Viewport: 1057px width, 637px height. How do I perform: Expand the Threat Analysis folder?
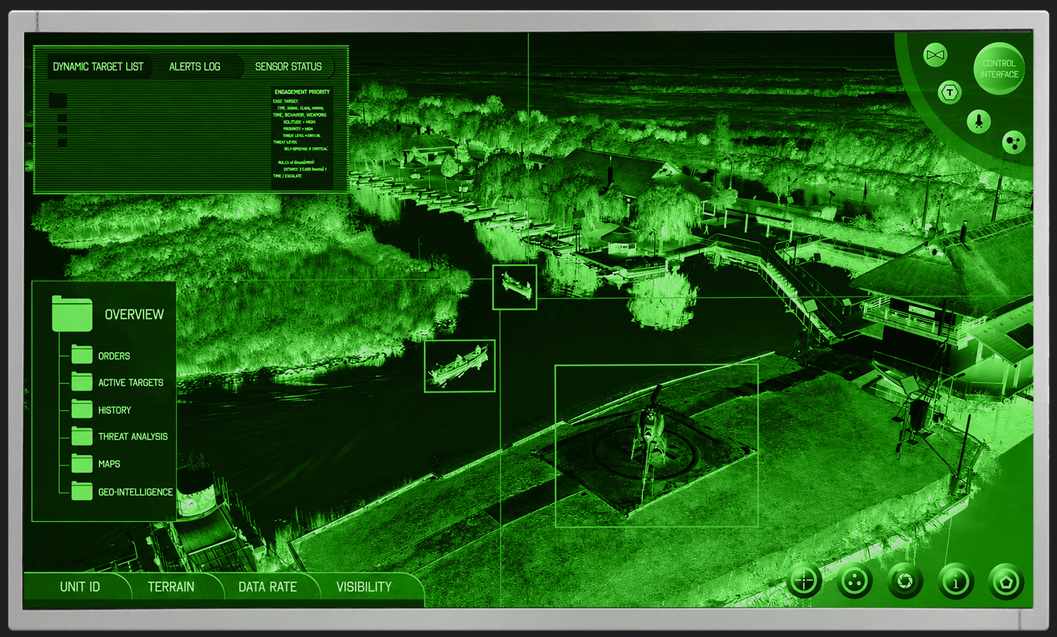(x=120, y=436)
